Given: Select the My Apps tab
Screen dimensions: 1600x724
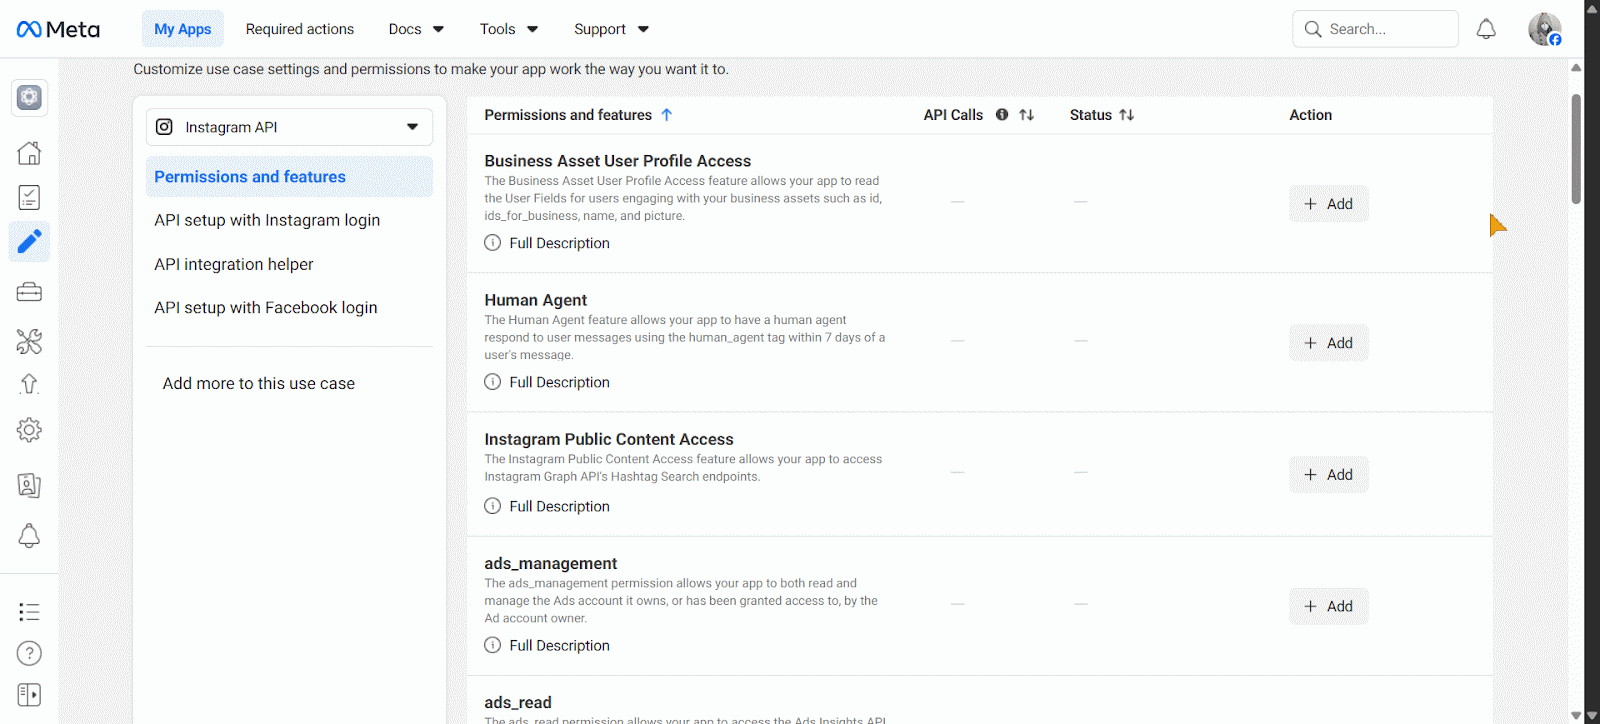Looking at the screenshot, I should click(x=183, y=29).
